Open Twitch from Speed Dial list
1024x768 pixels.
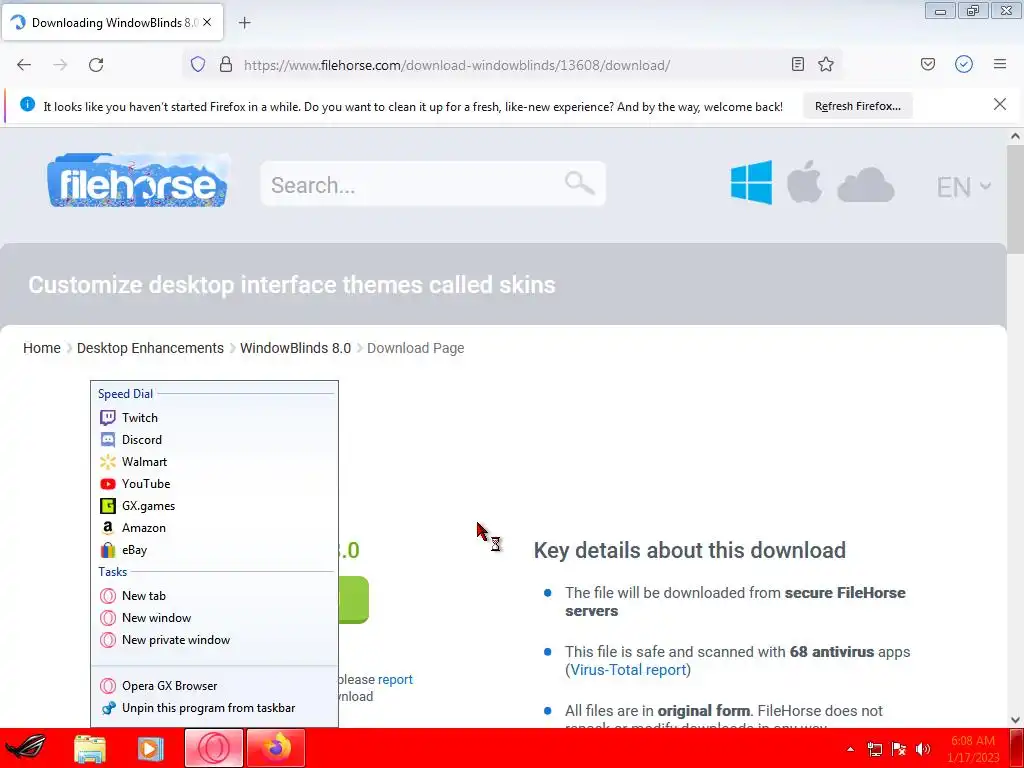point(214,417)
